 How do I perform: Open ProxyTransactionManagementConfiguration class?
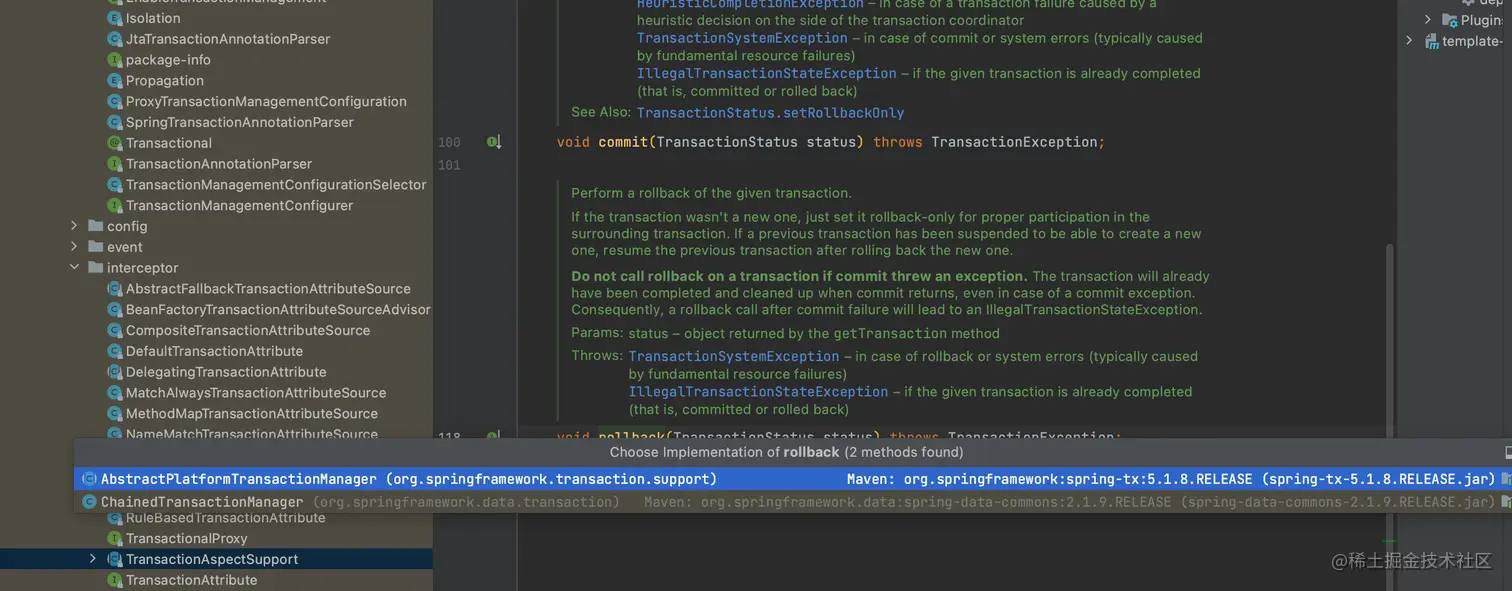click(266, 102)
